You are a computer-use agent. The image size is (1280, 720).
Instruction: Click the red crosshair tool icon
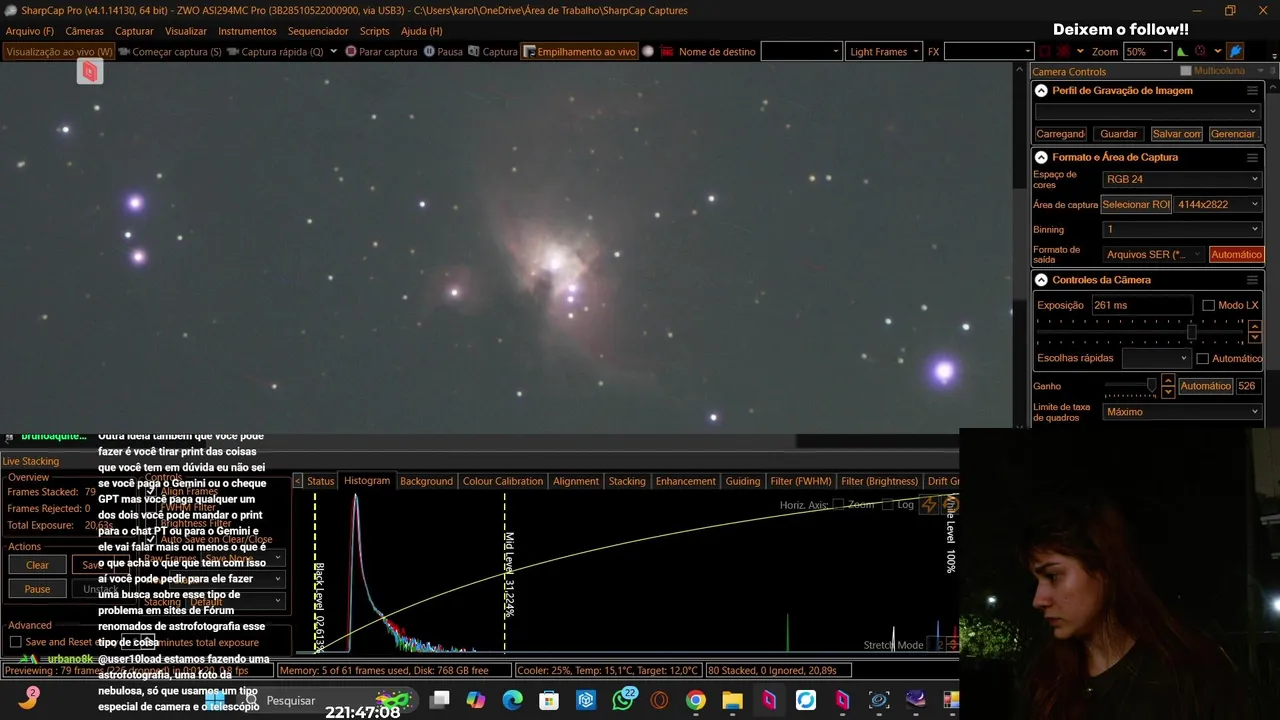pyautogui.click(x=1064, y=52)
